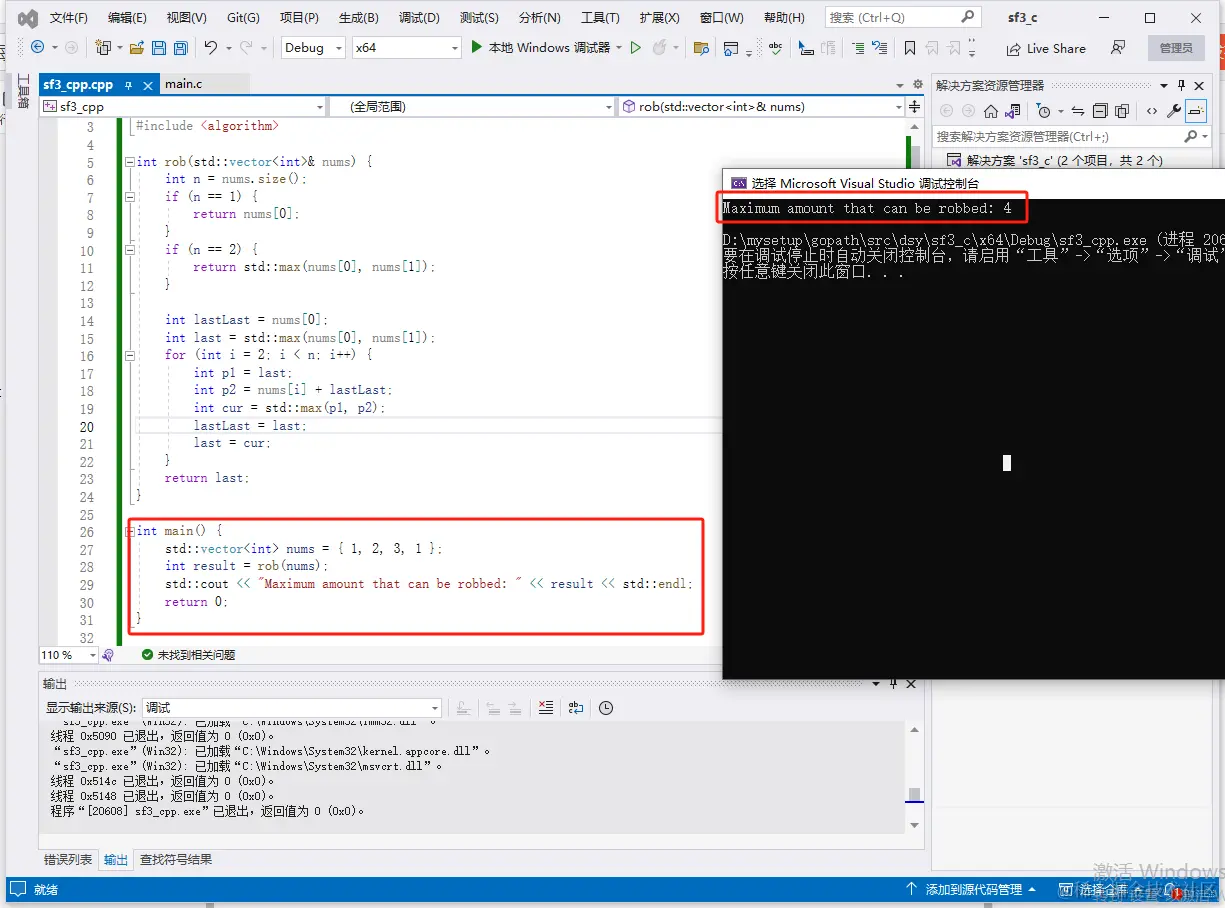1225x908 pixels.
Task: Collapse all items in Solution Explorer
Action: coord(1099,111)
